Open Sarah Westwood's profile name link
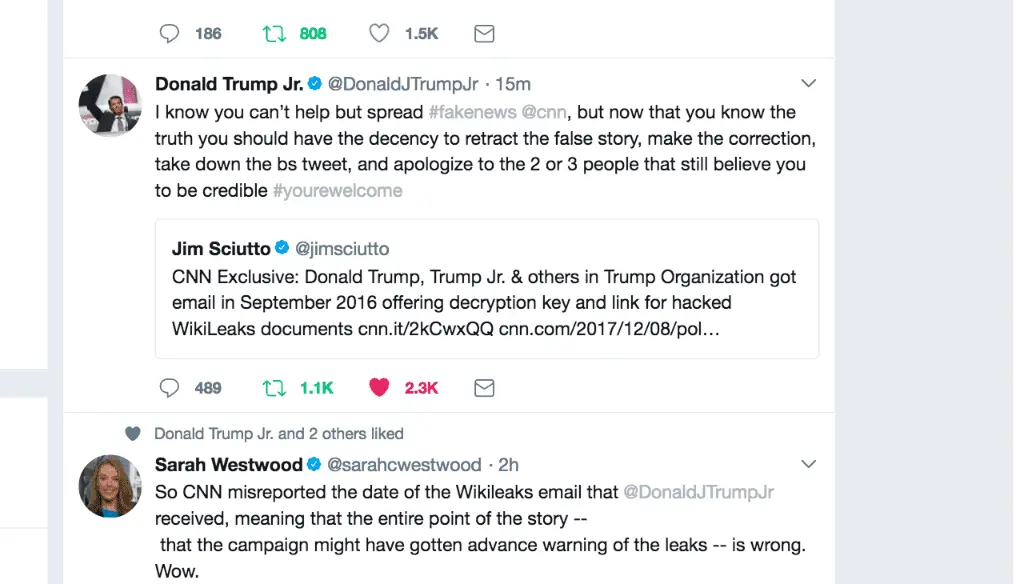This screenshot has height=584, width=1014. [x=228, y=464]
